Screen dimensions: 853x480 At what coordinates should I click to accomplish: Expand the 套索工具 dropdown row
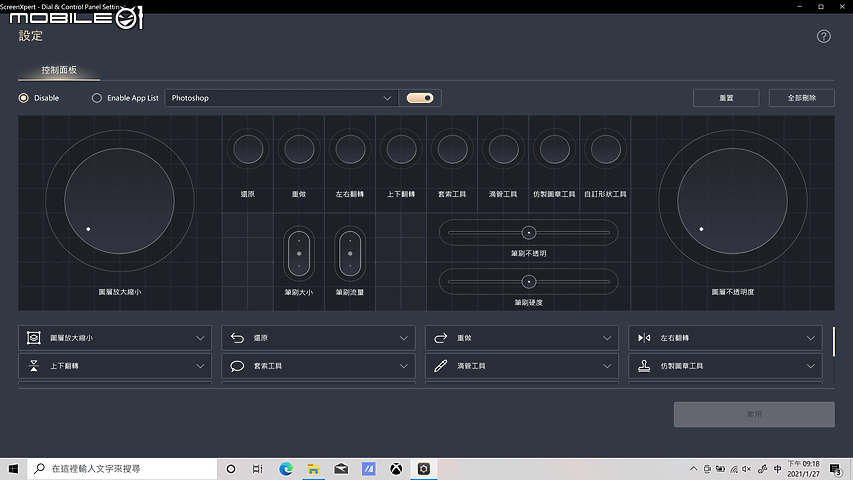coord(318,366)
